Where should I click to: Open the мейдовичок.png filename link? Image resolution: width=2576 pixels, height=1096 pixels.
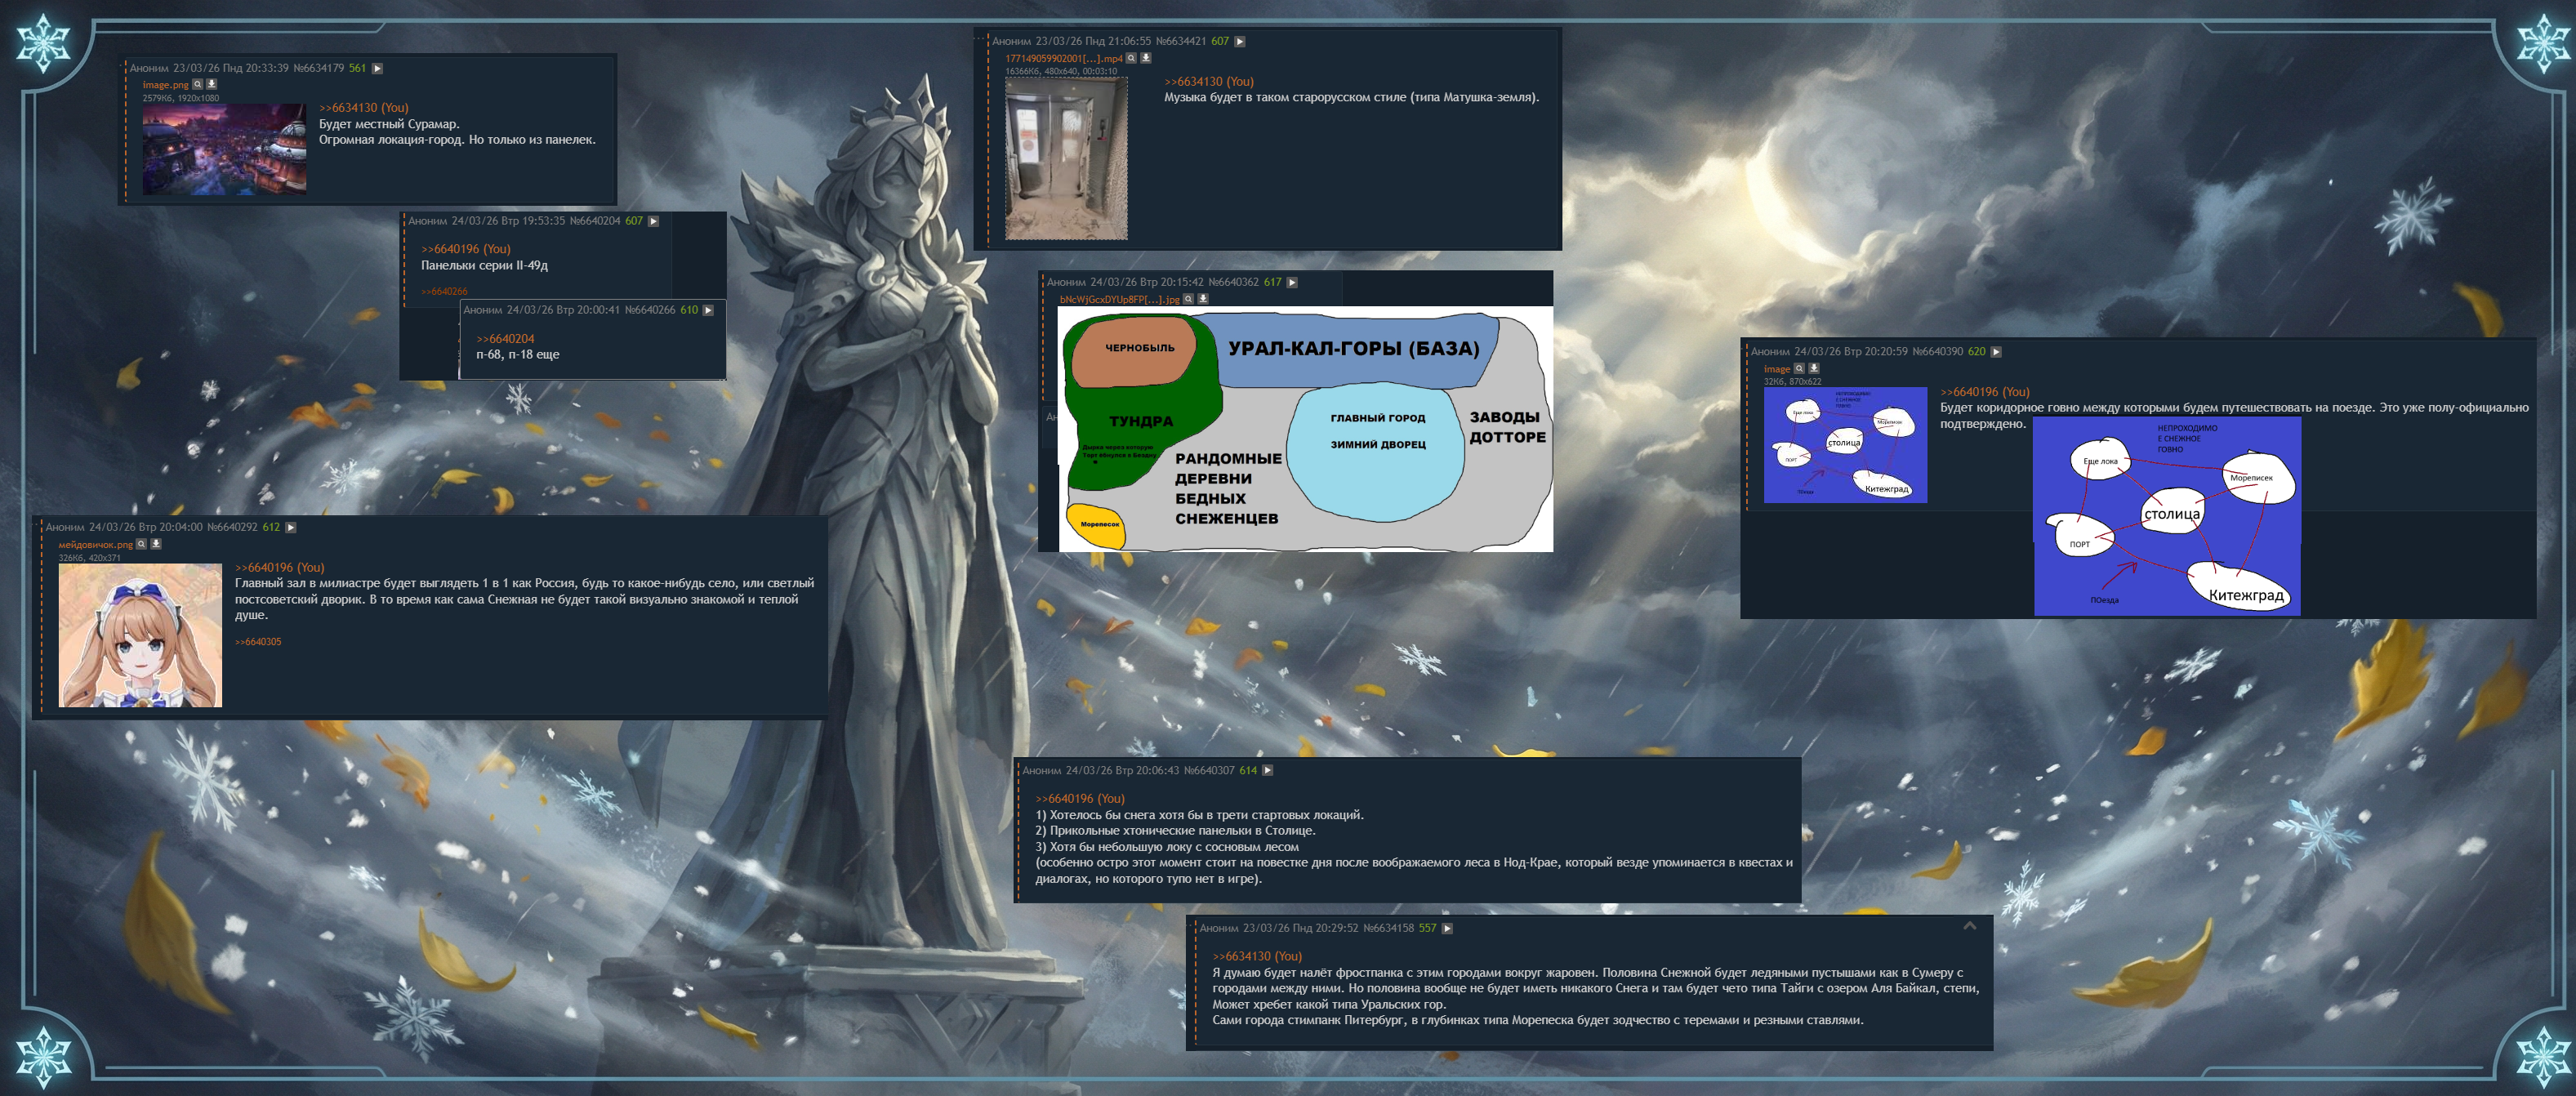coord(95,545)
